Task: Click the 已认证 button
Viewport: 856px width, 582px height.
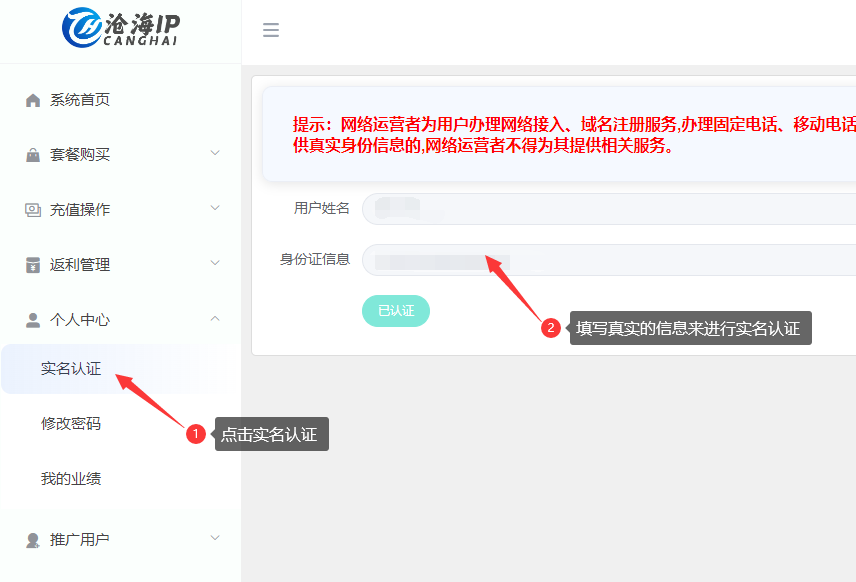Action: (395, 311)
